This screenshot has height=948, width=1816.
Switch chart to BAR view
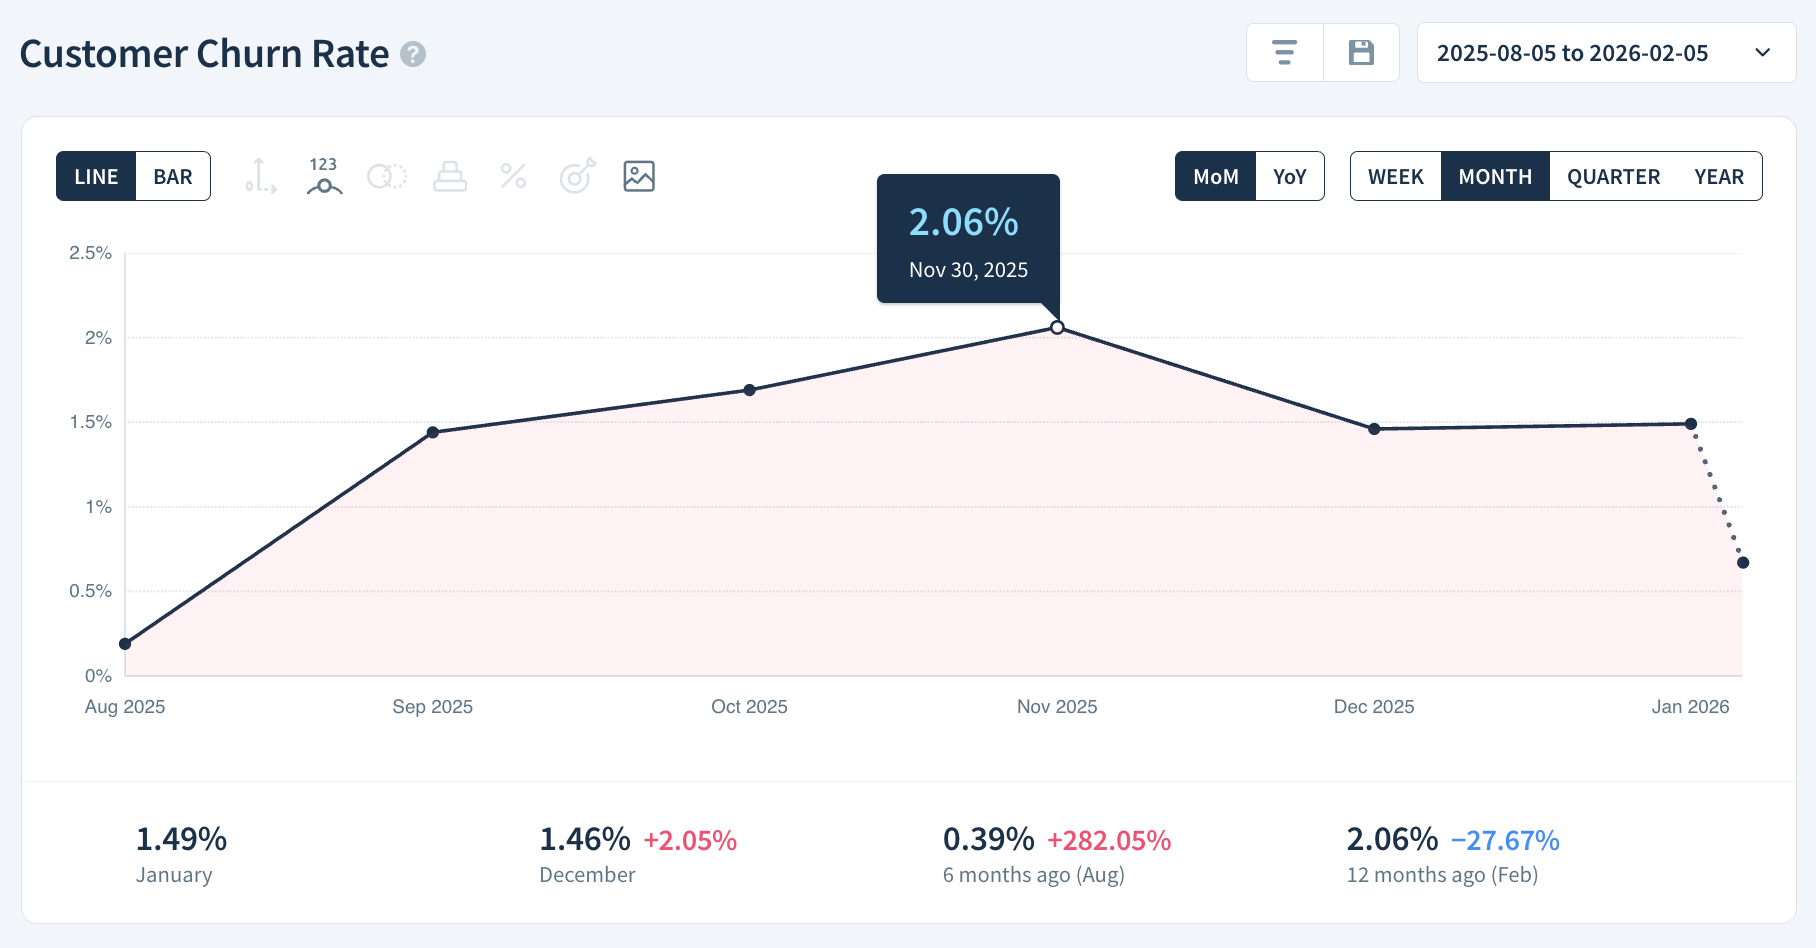[x=172, y=176]
